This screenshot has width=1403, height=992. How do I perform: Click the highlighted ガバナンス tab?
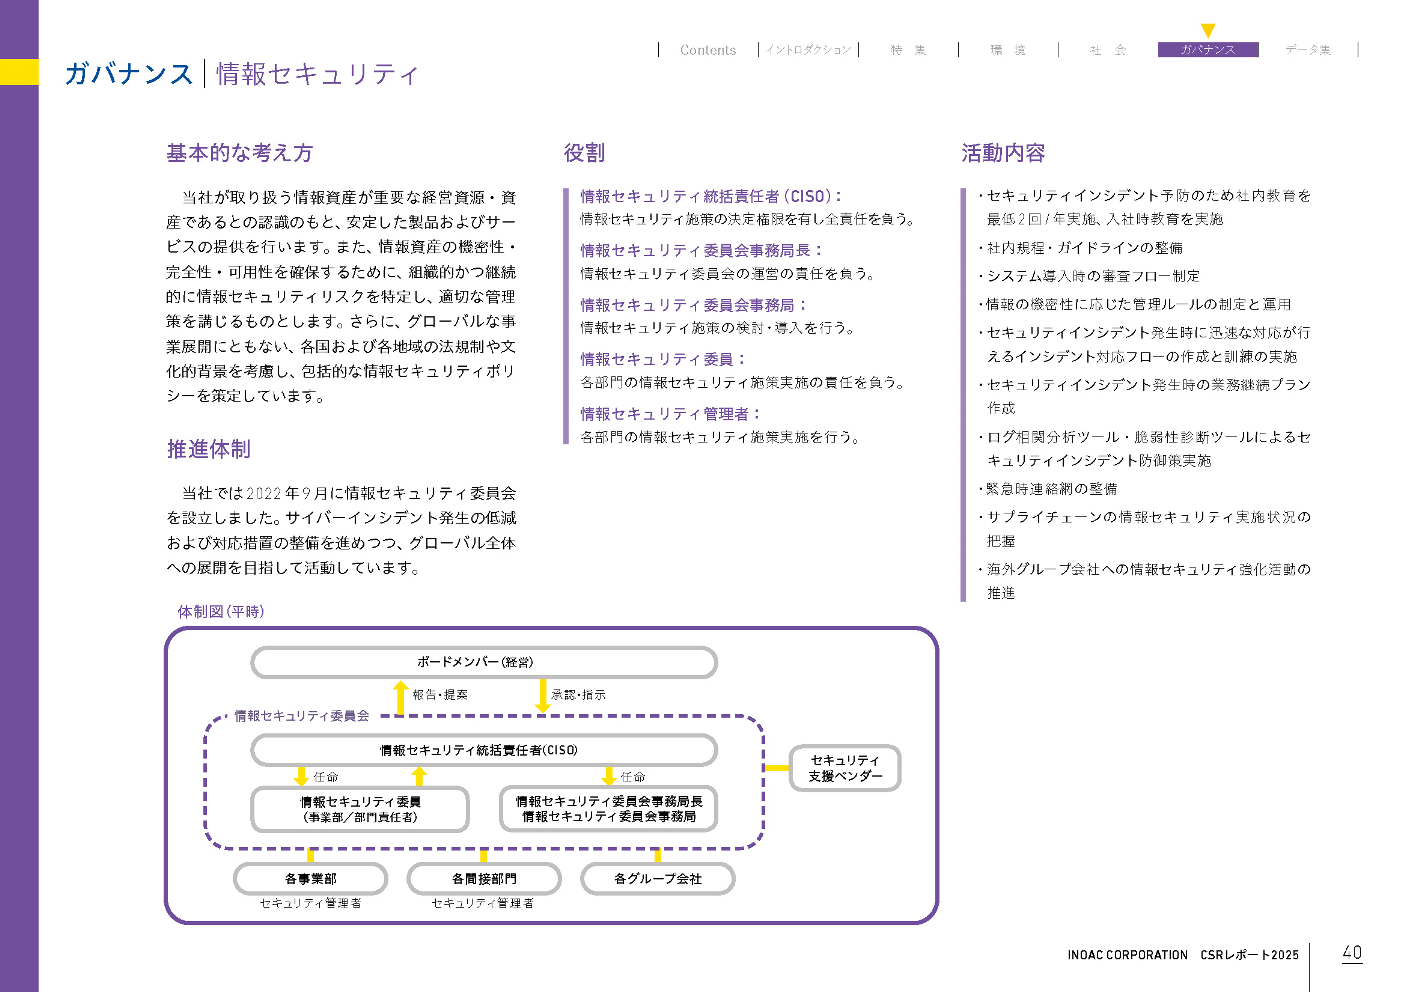pyautogui.click(x=1208, y=50)
